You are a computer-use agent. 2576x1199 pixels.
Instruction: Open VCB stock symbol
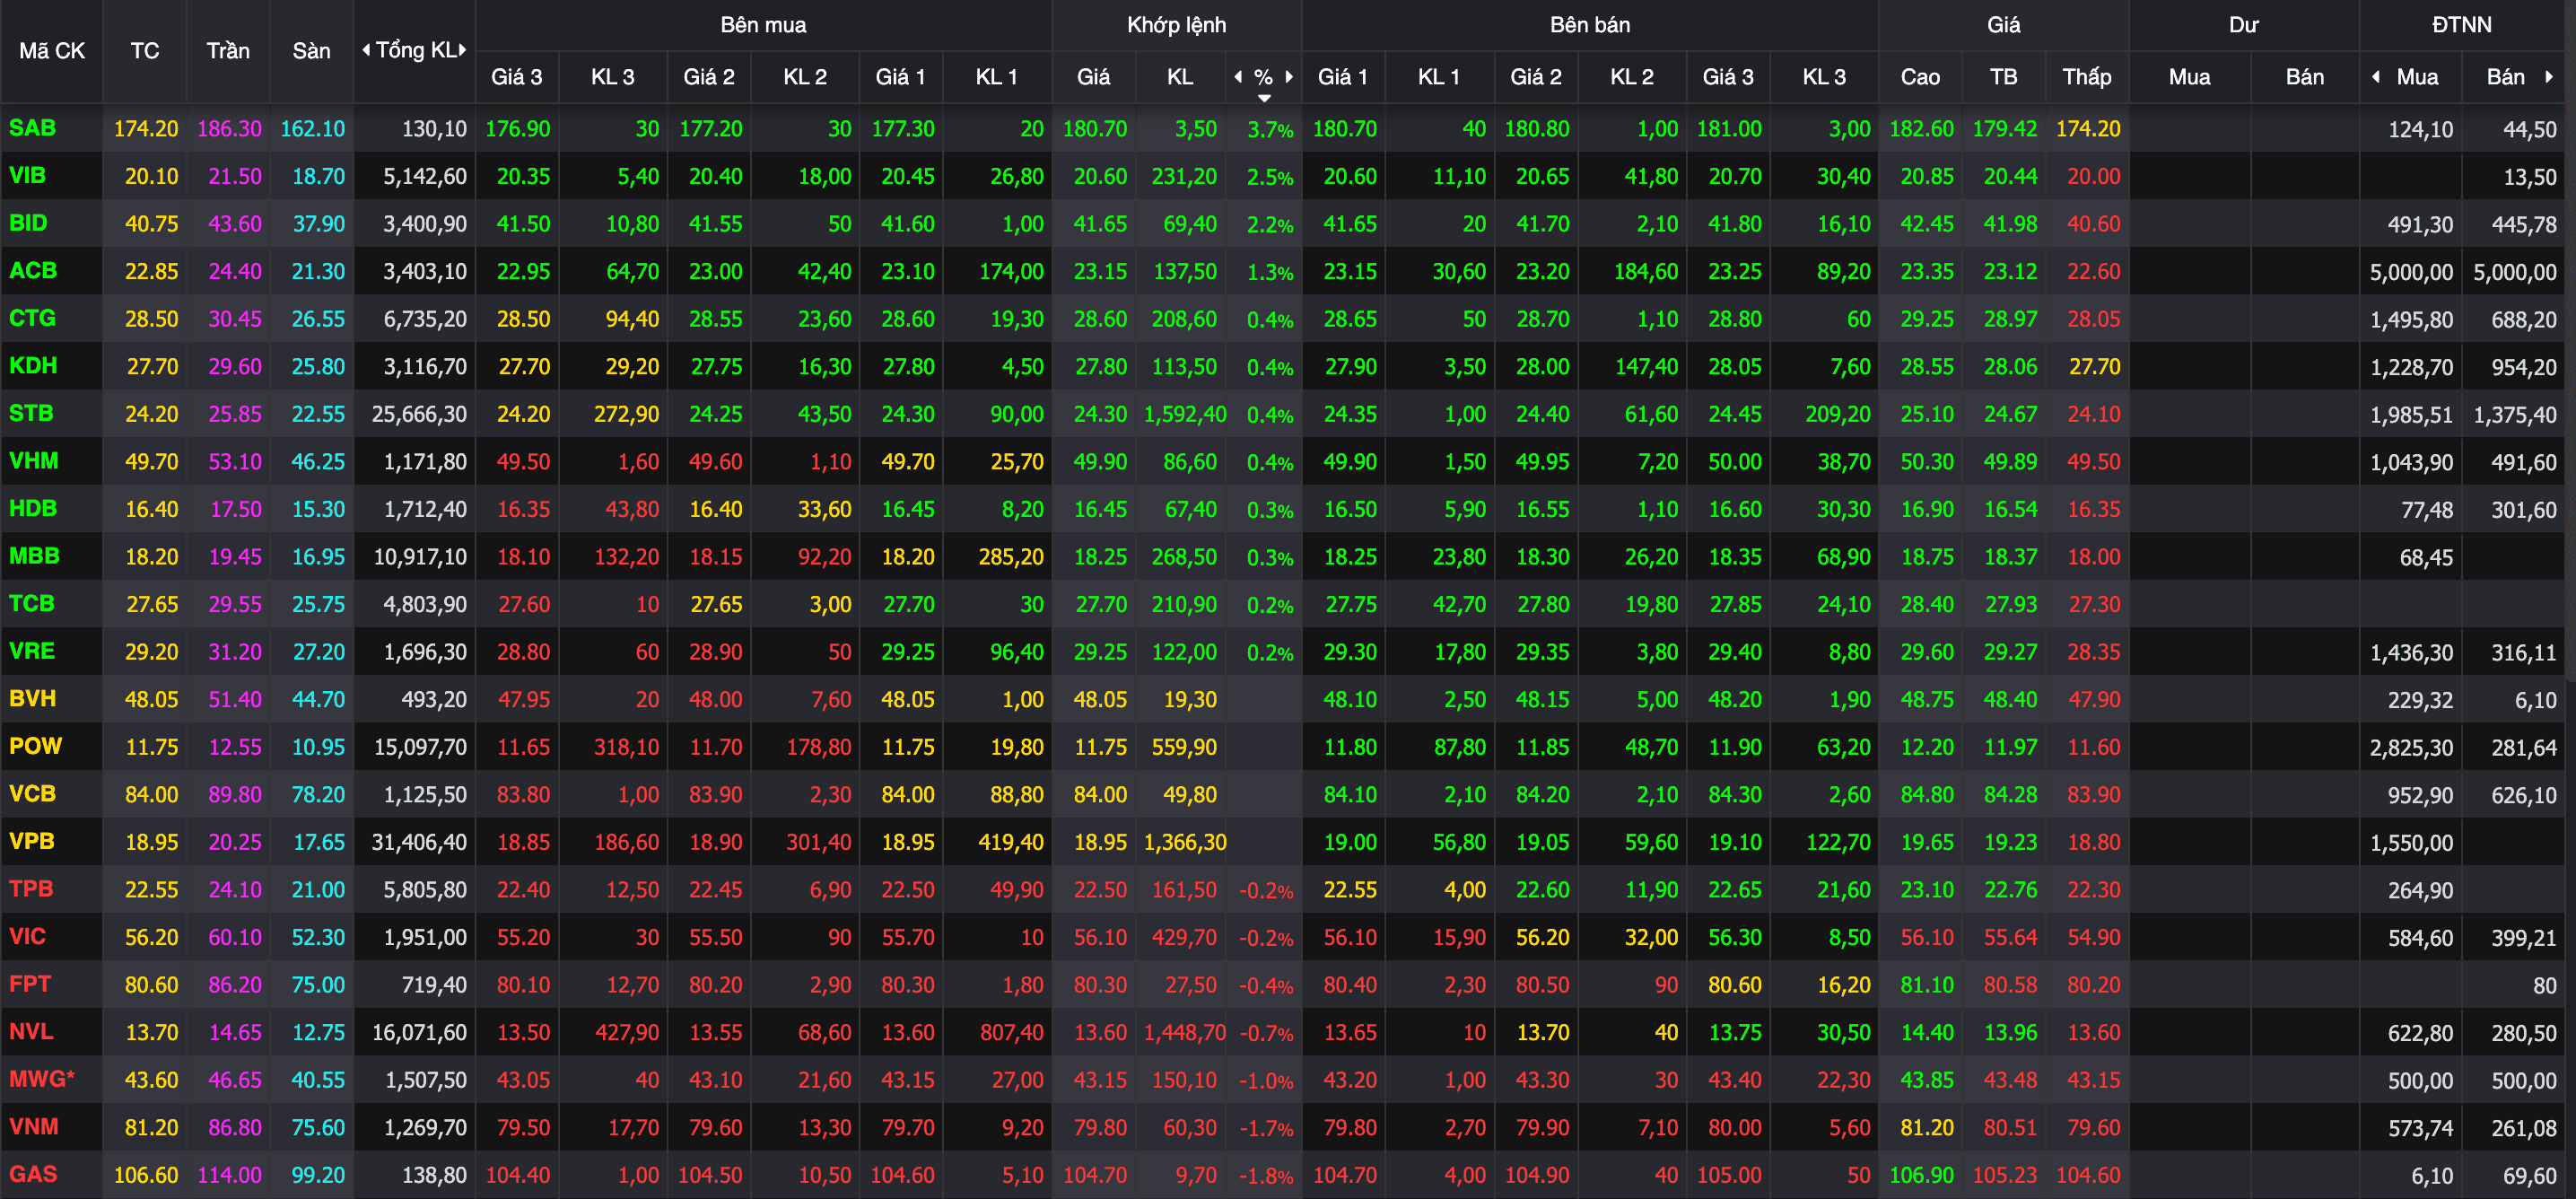(32, 794)
